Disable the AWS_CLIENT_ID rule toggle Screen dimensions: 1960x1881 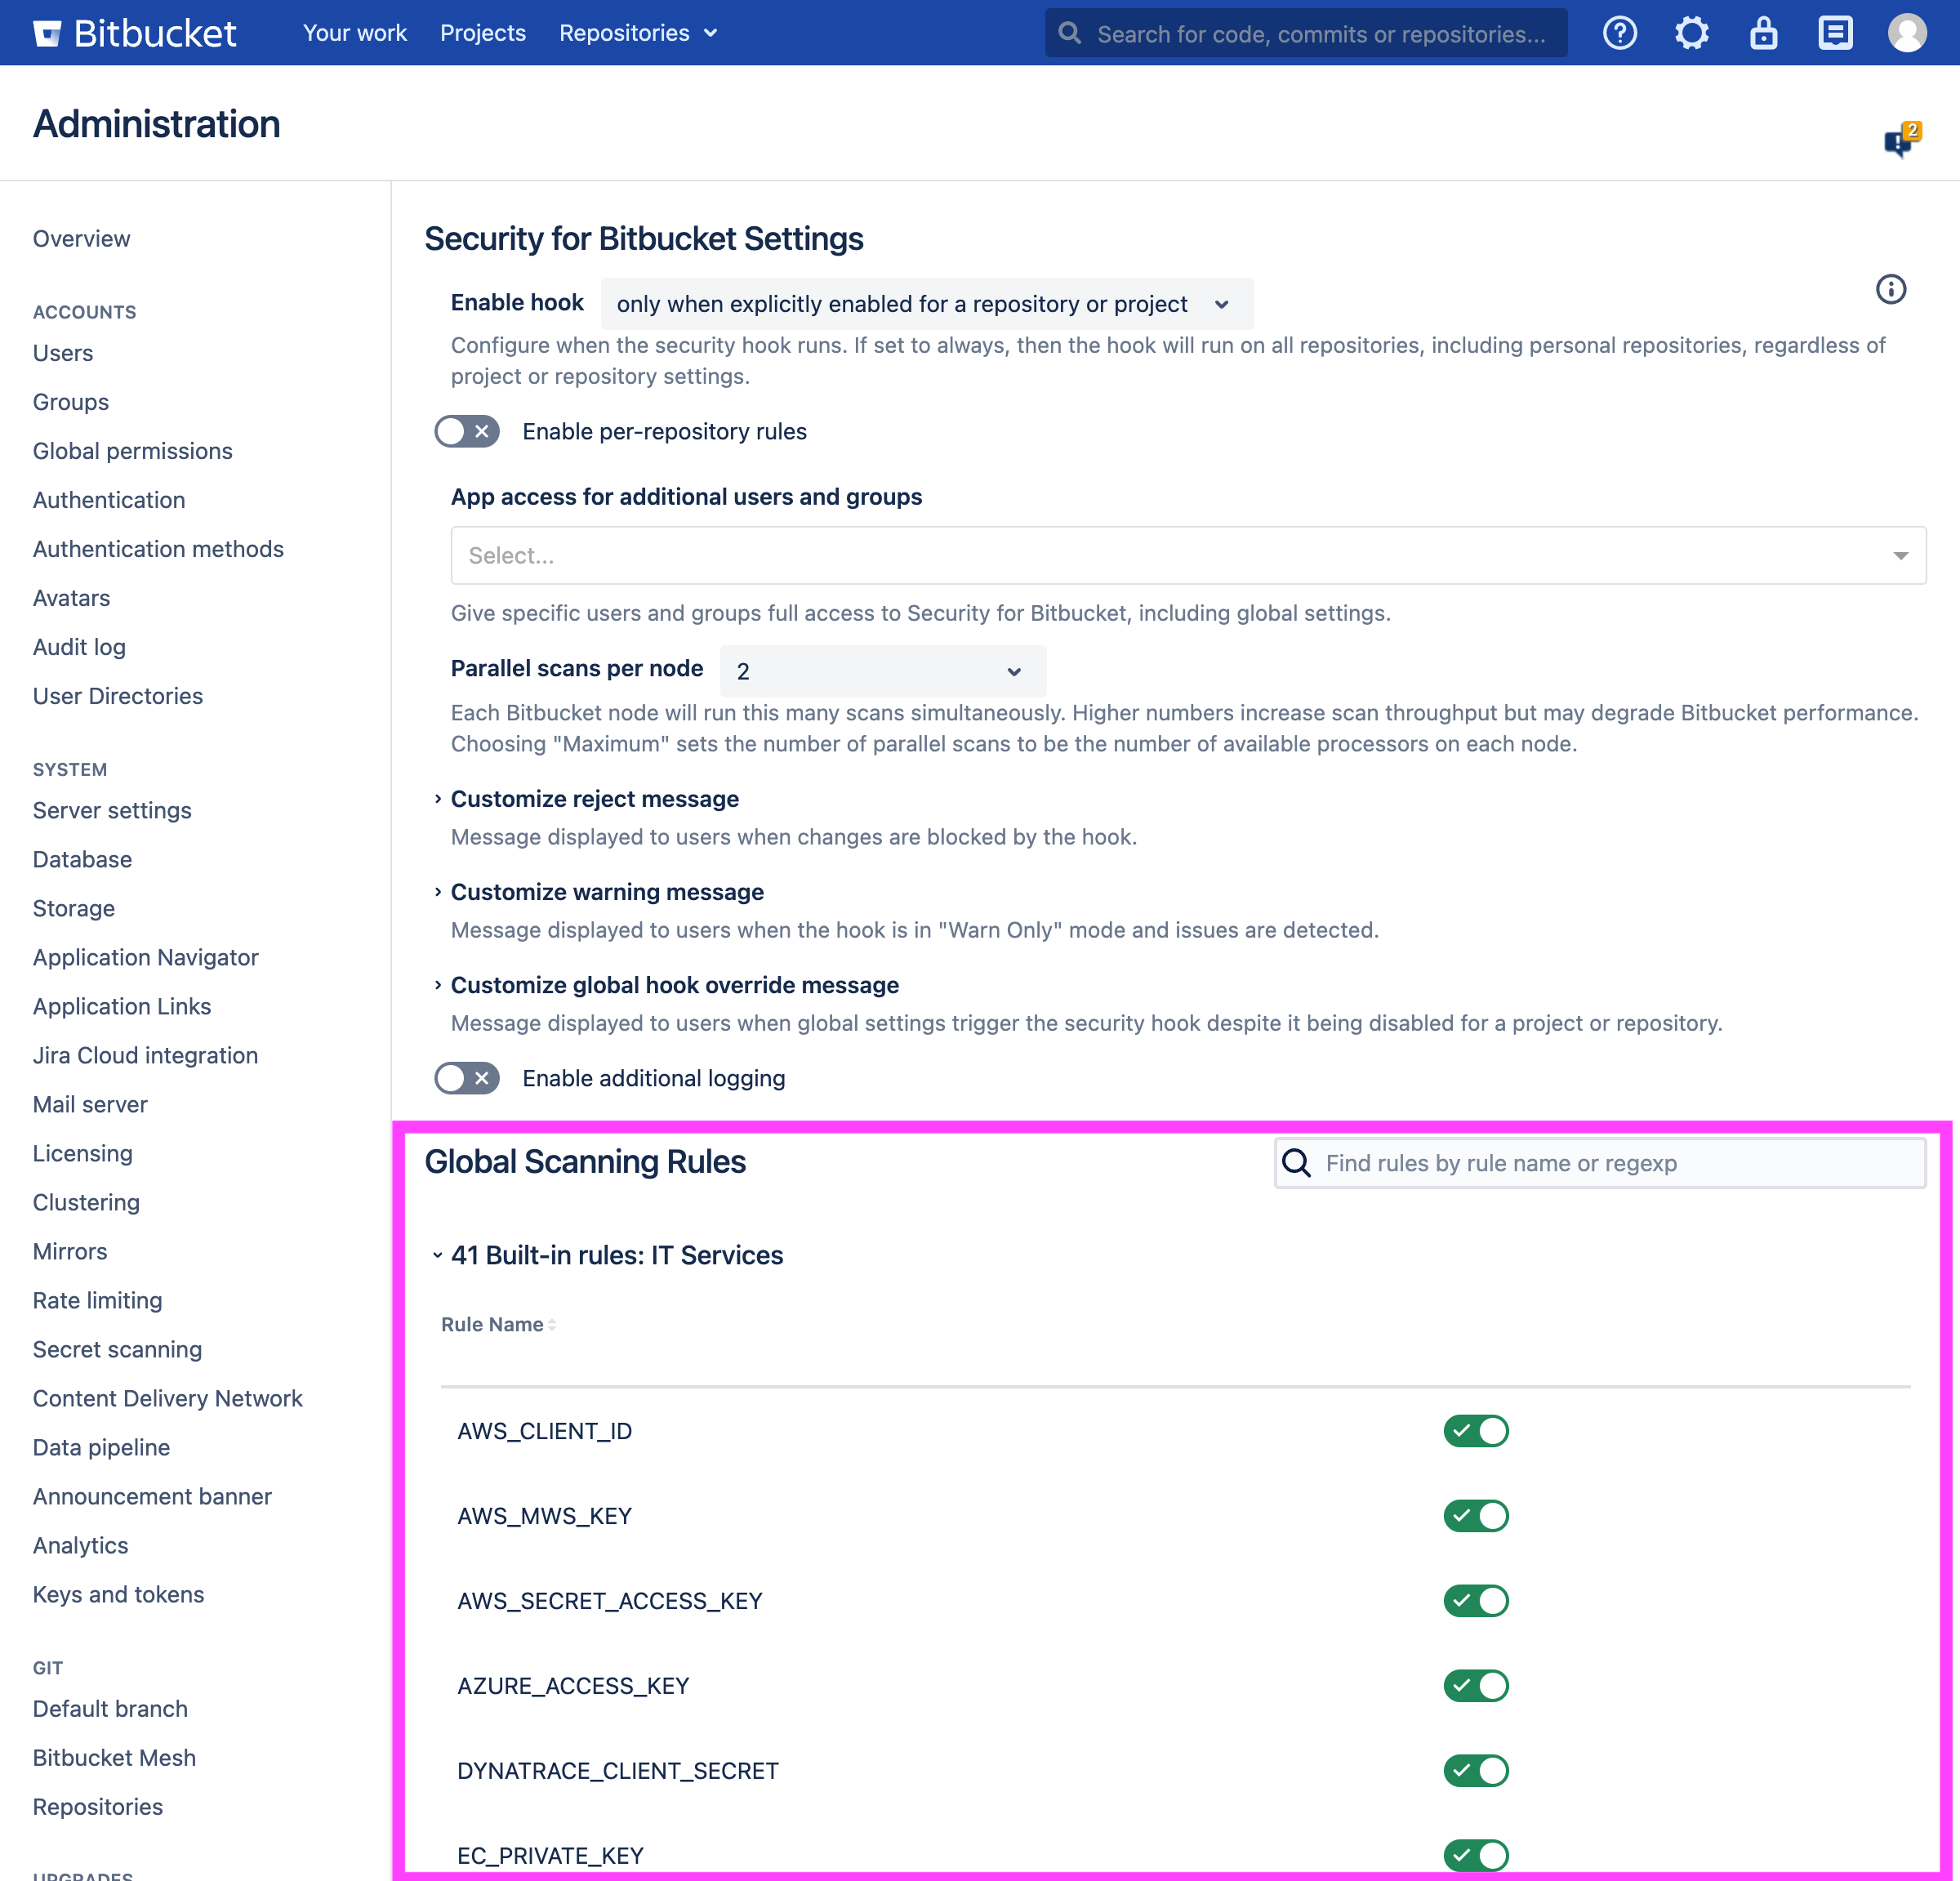pos(1475,1431)
